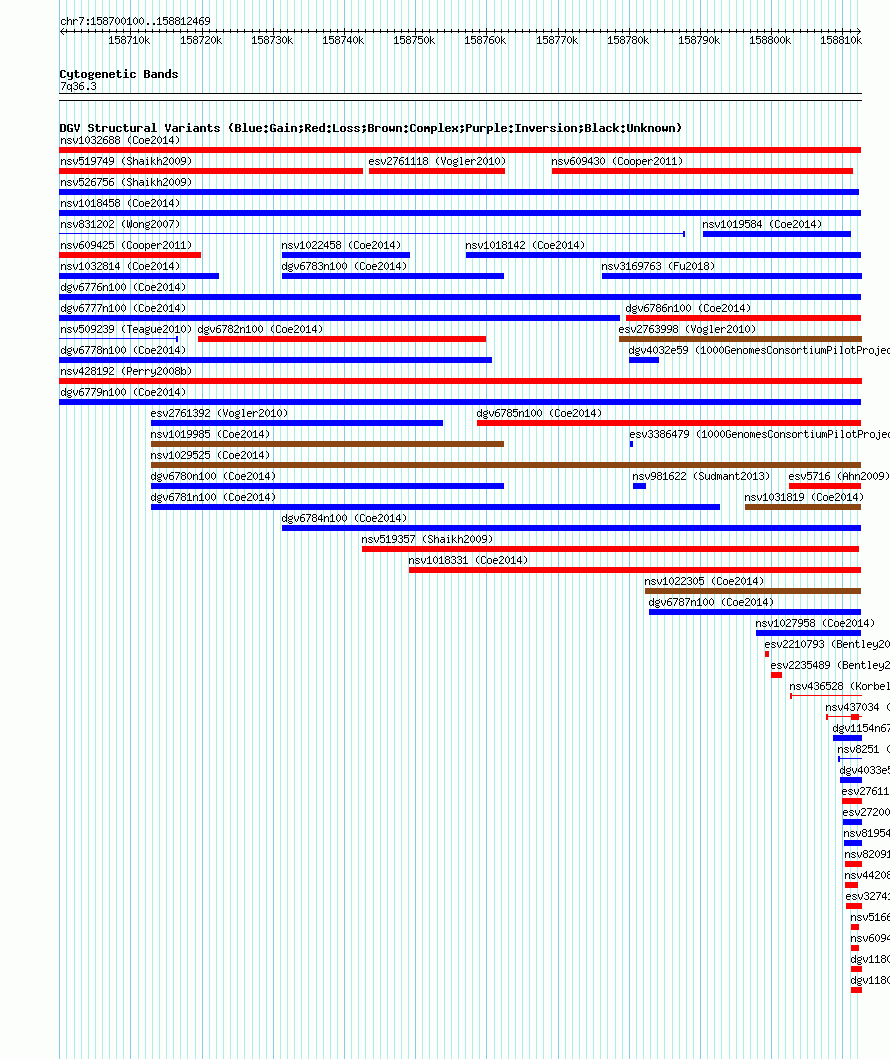Open nsv436528 (Korbel) label

839,685
